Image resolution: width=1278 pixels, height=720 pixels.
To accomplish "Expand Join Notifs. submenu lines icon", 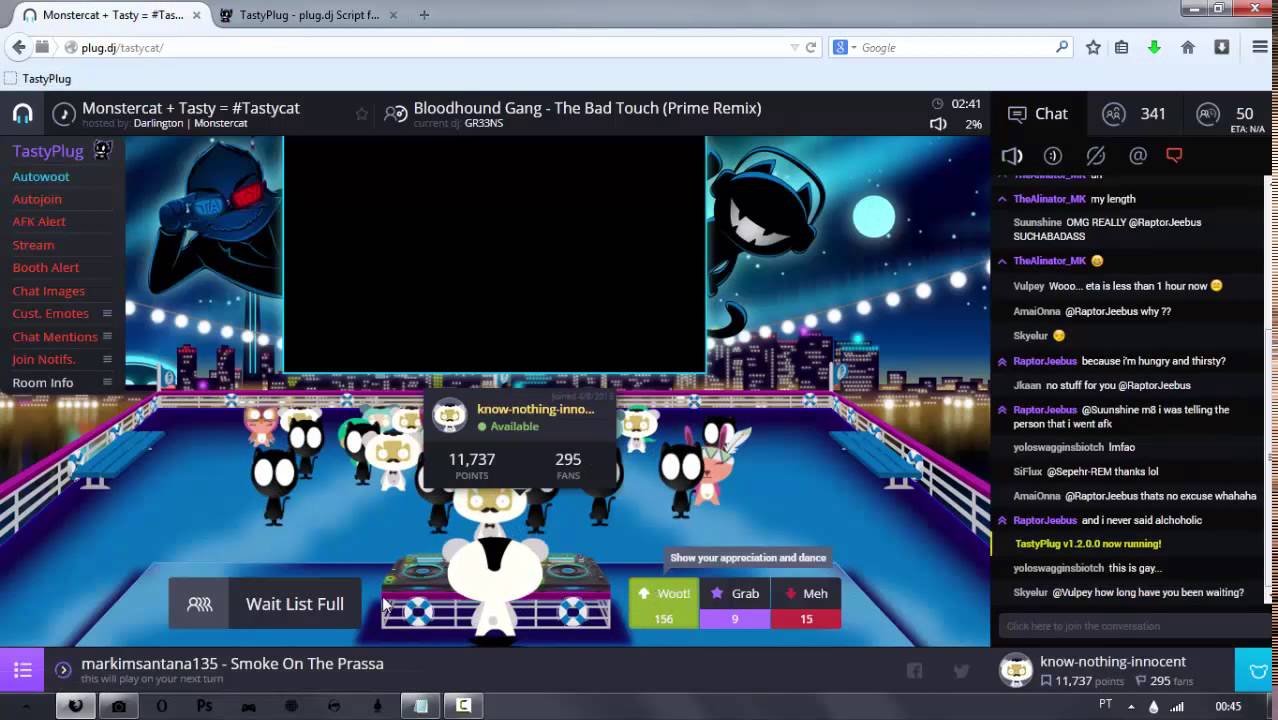I will coord(107,359).
